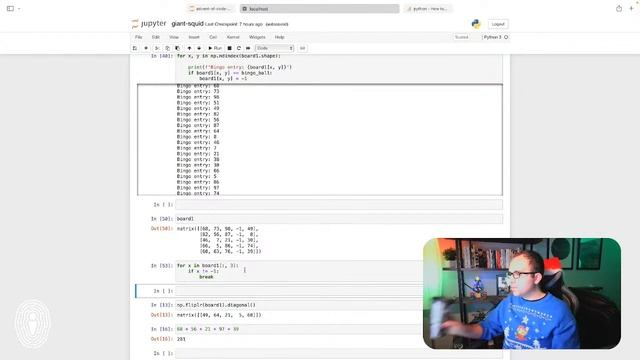
Task: Click the bingo entry loop code cell
Action: [339, 68]
